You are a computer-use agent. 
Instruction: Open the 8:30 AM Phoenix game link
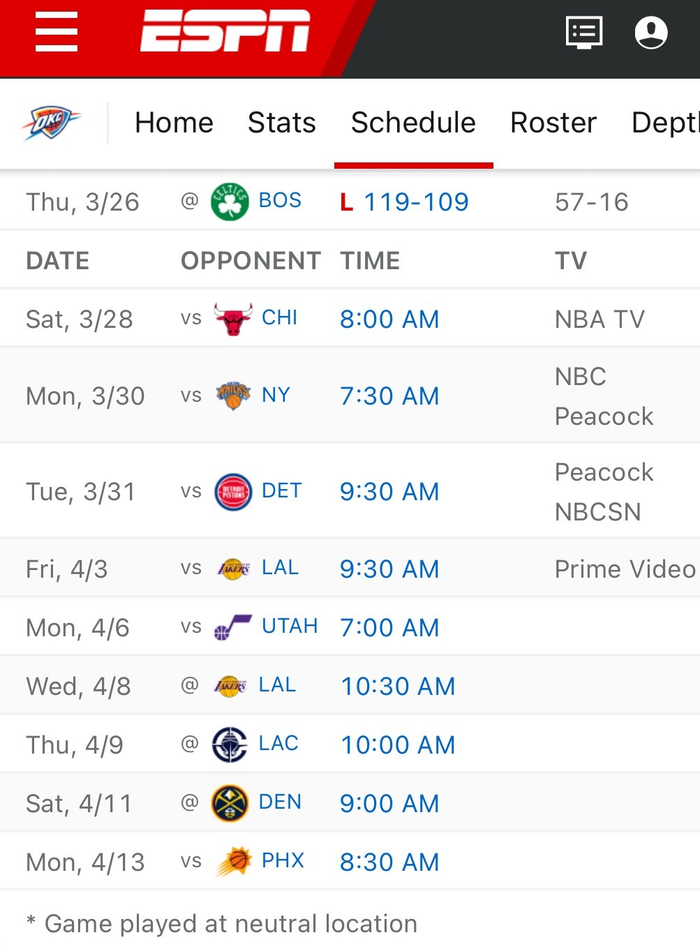[x=389, y=862]
